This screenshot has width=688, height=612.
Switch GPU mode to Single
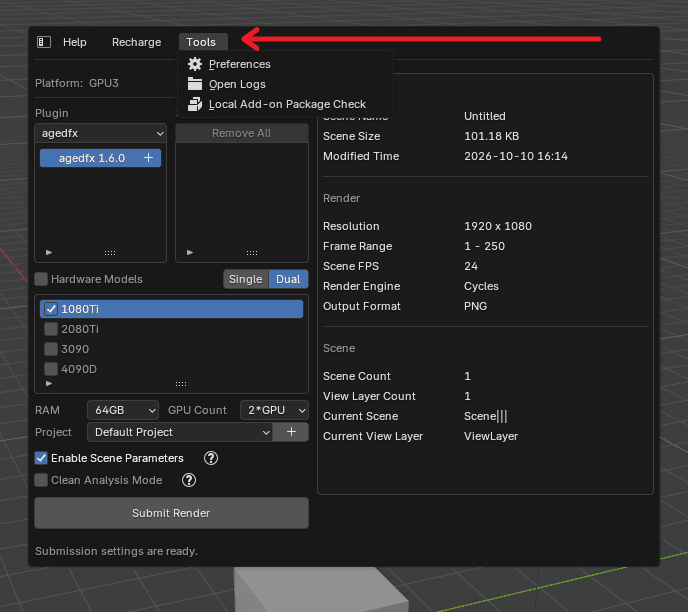(x=246, y=279)
